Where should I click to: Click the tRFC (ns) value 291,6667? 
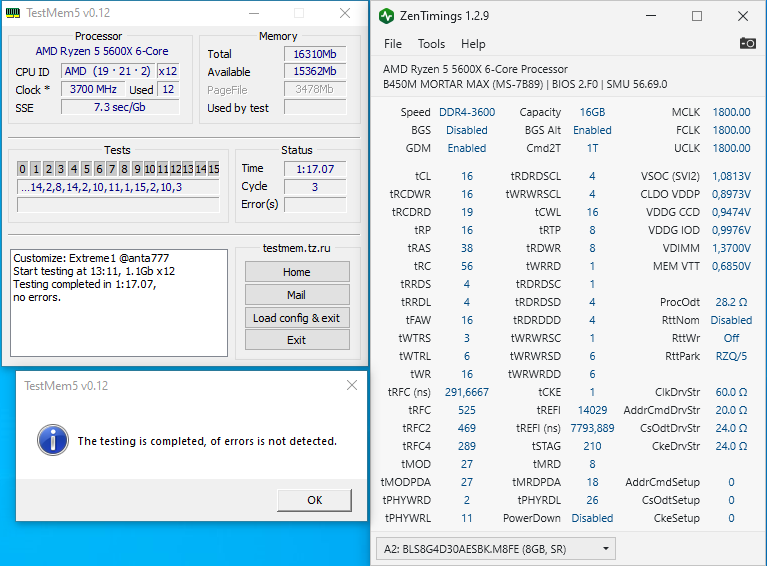(467, 392)
